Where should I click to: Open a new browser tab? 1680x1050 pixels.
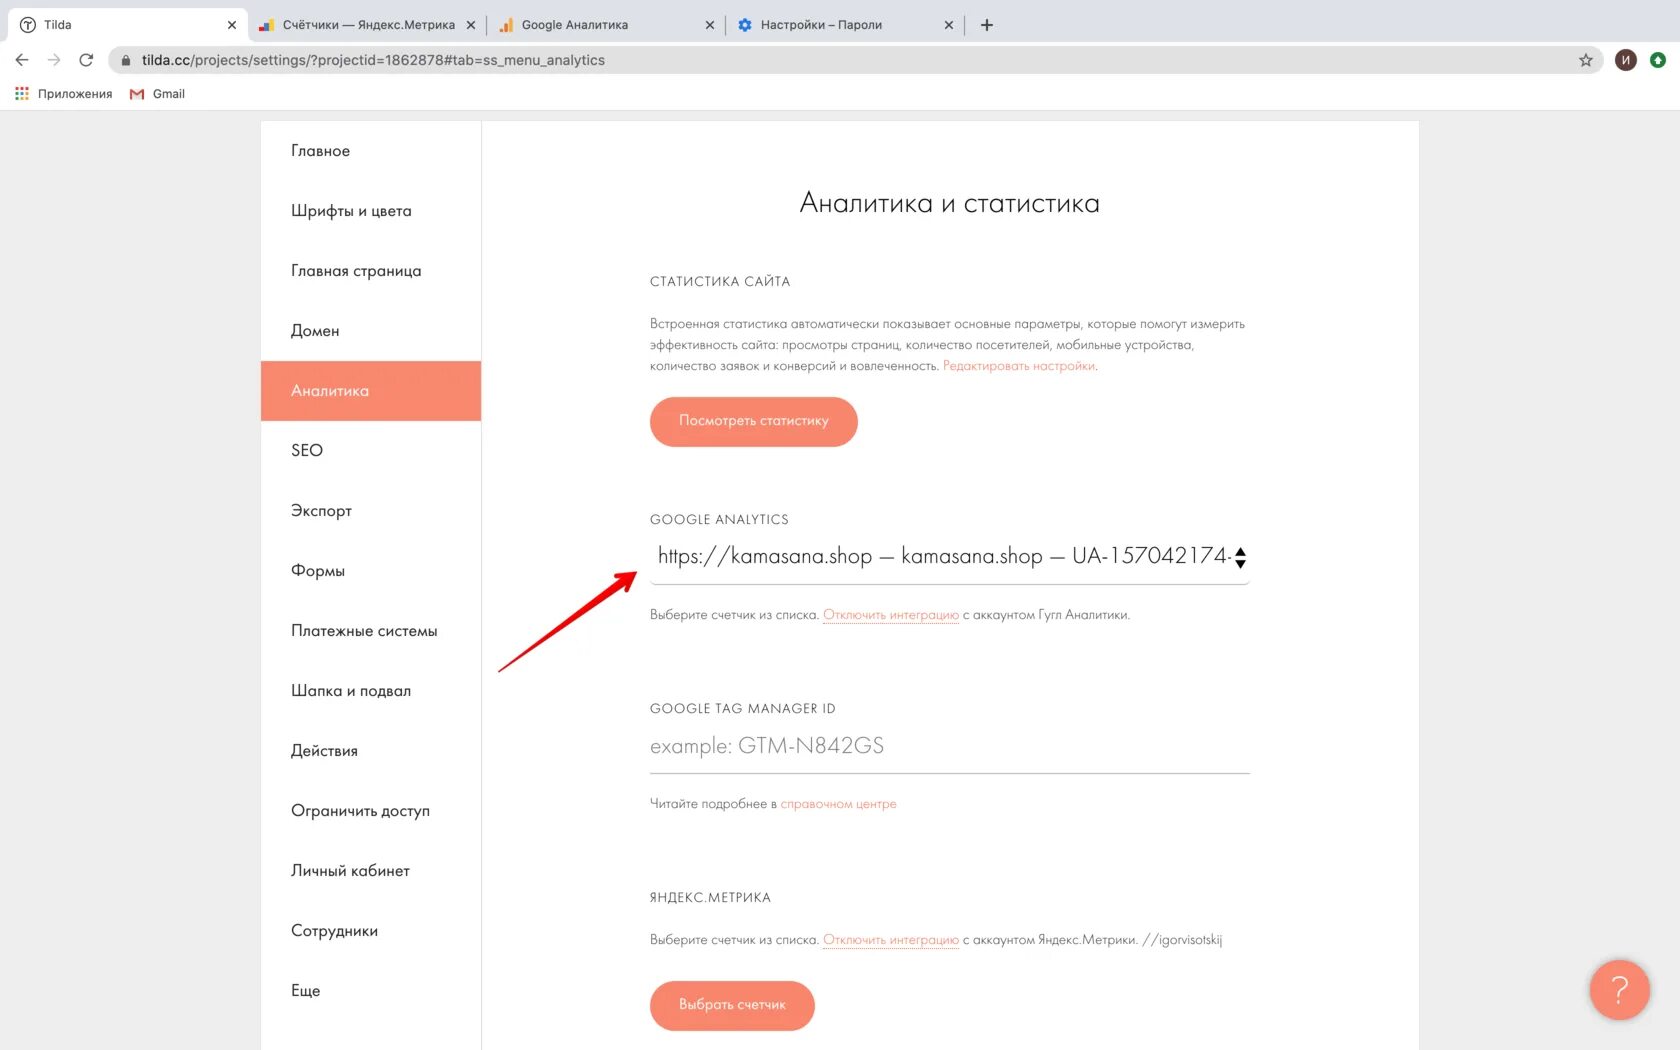point(987,25)
